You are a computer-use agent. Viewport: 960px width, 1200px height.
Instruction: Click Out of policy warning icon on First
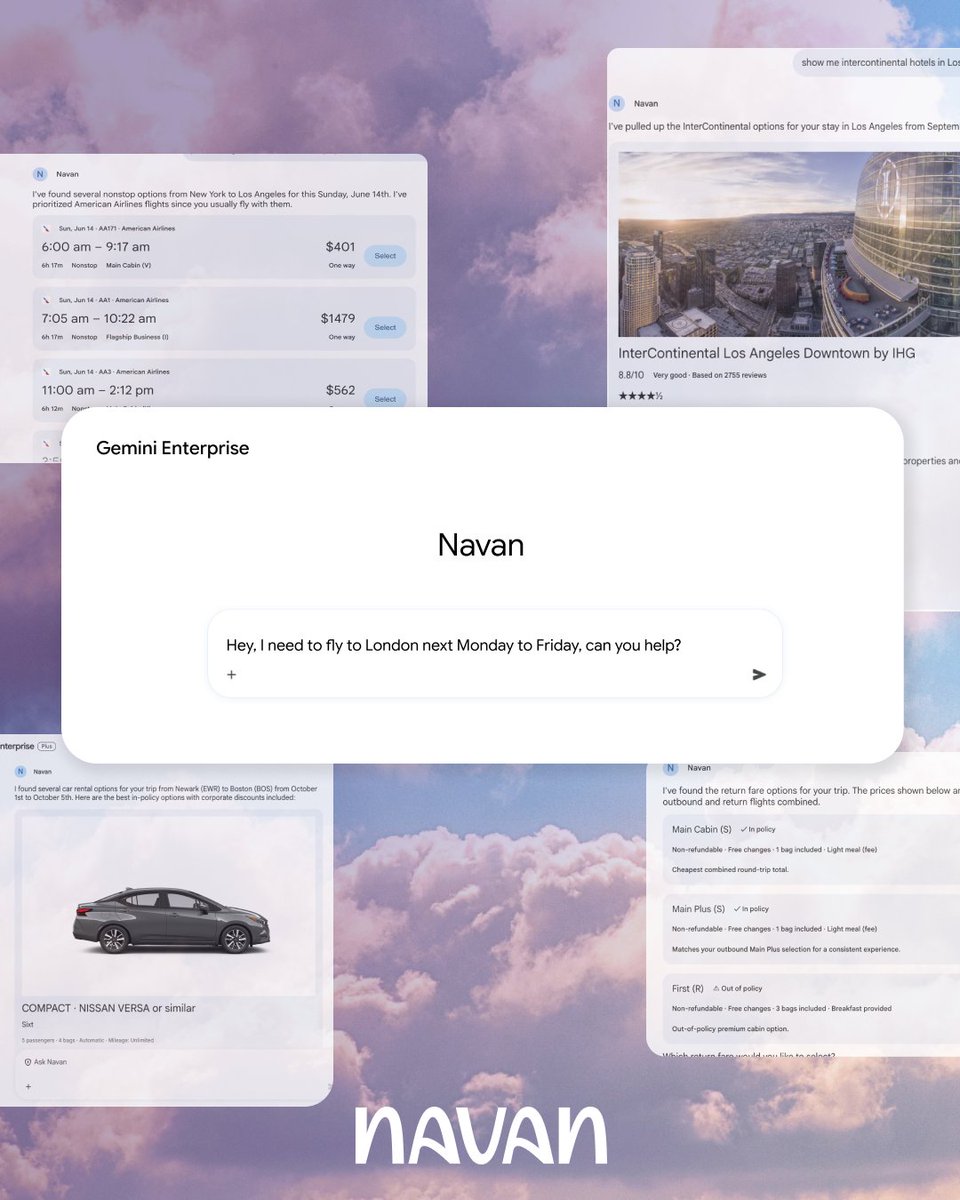pos(716,988)
